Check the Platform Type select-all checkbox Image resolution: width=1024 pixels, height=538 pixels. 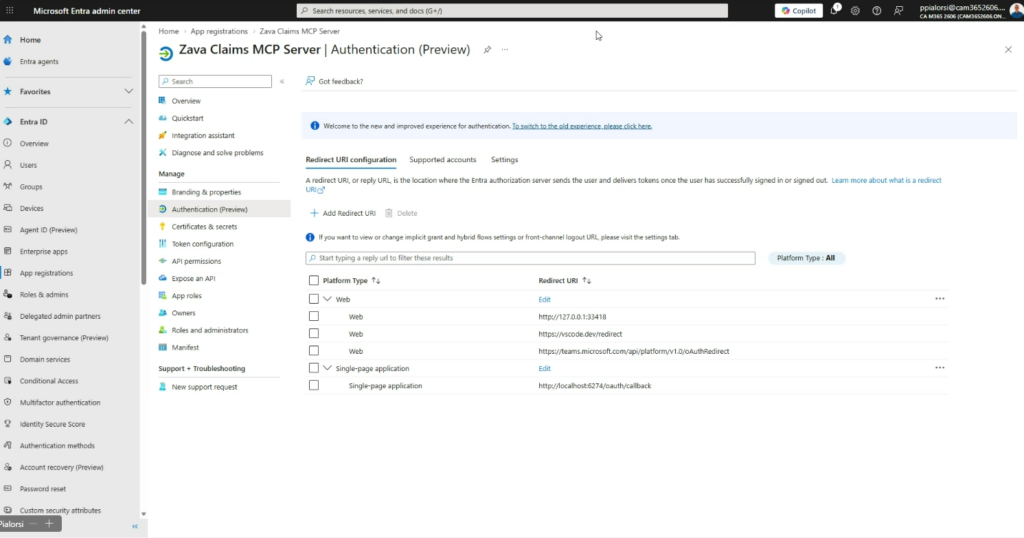tap(314, 281)
